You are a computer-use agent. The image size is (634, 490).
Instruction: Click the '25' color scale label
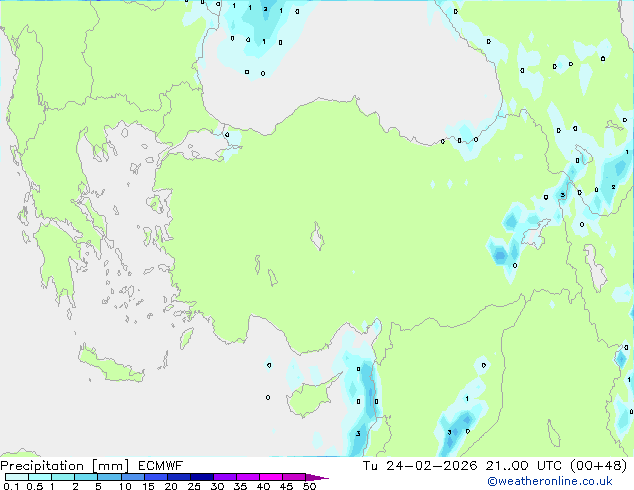pos(194,486)
